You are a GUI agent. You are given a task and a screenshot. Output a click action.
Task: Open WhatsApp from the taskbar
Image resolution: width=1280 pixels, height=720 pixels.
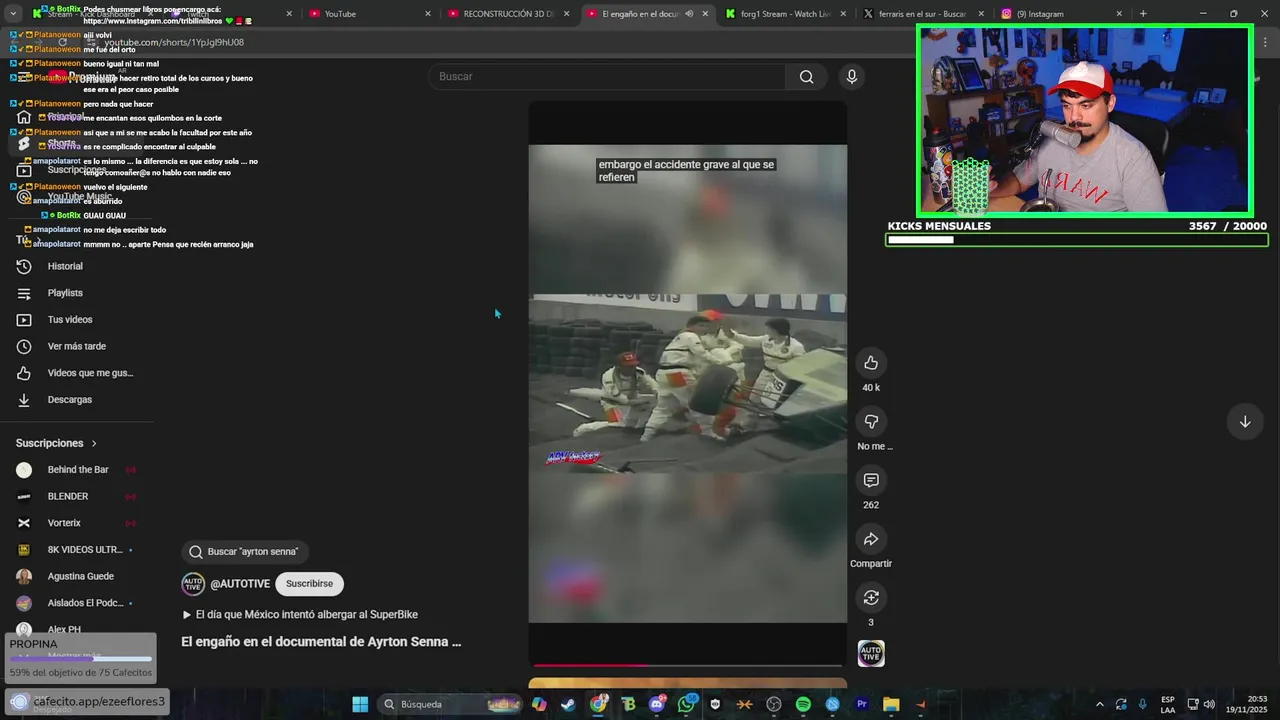click(686, 704)
